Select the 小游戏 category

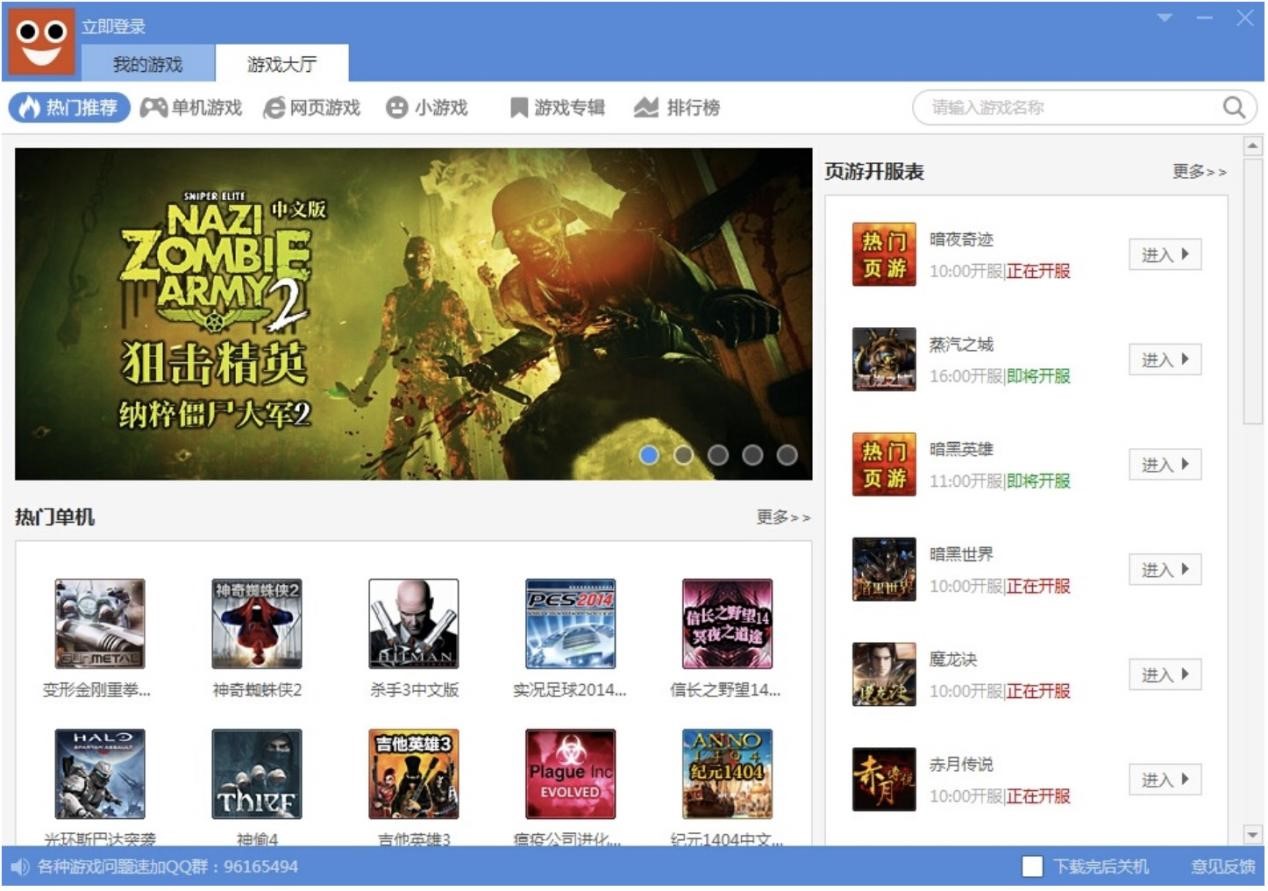pos(427,107)
